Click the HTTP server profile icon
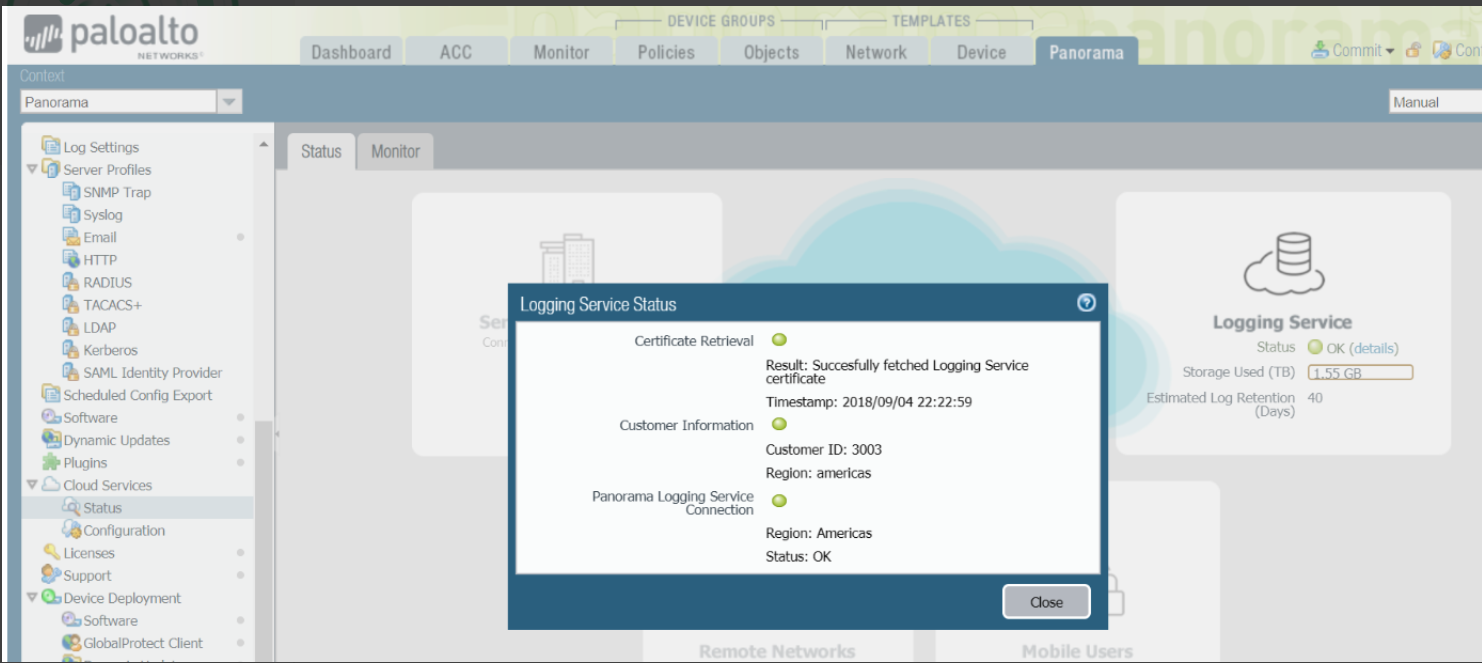1482x663 pixels. tap(71, 259)
